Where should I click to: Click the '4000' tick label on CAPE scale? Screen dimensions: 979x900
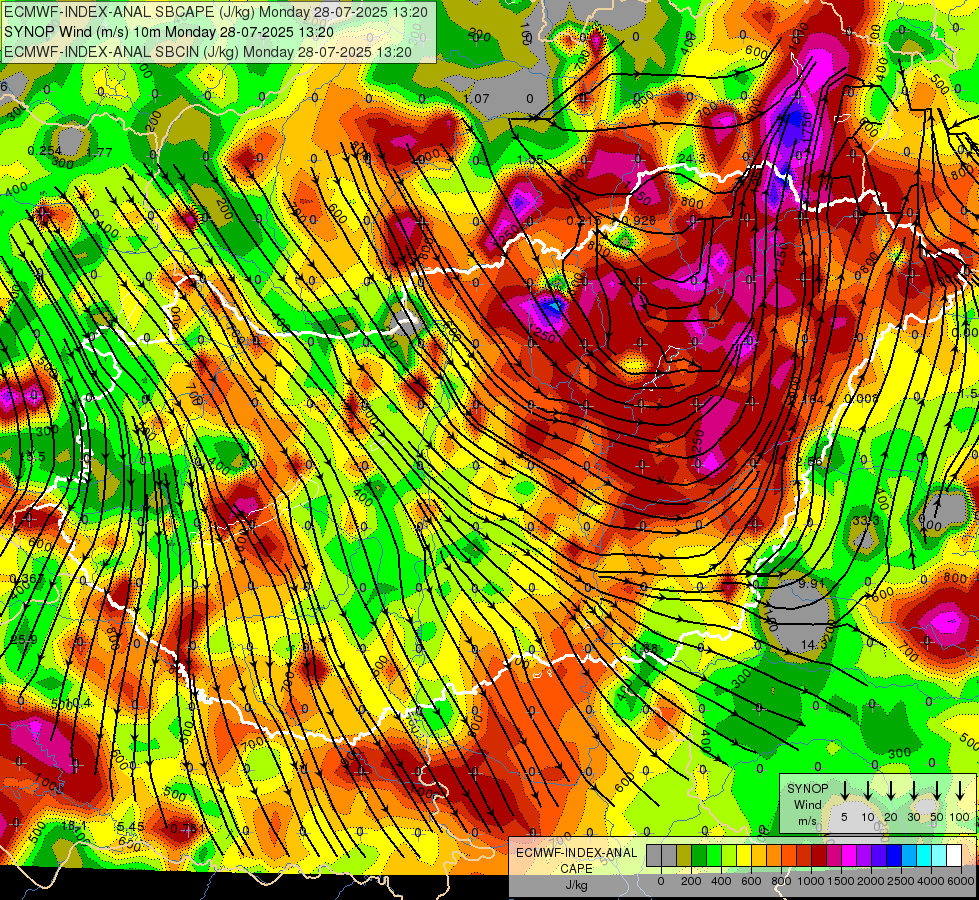931,881
